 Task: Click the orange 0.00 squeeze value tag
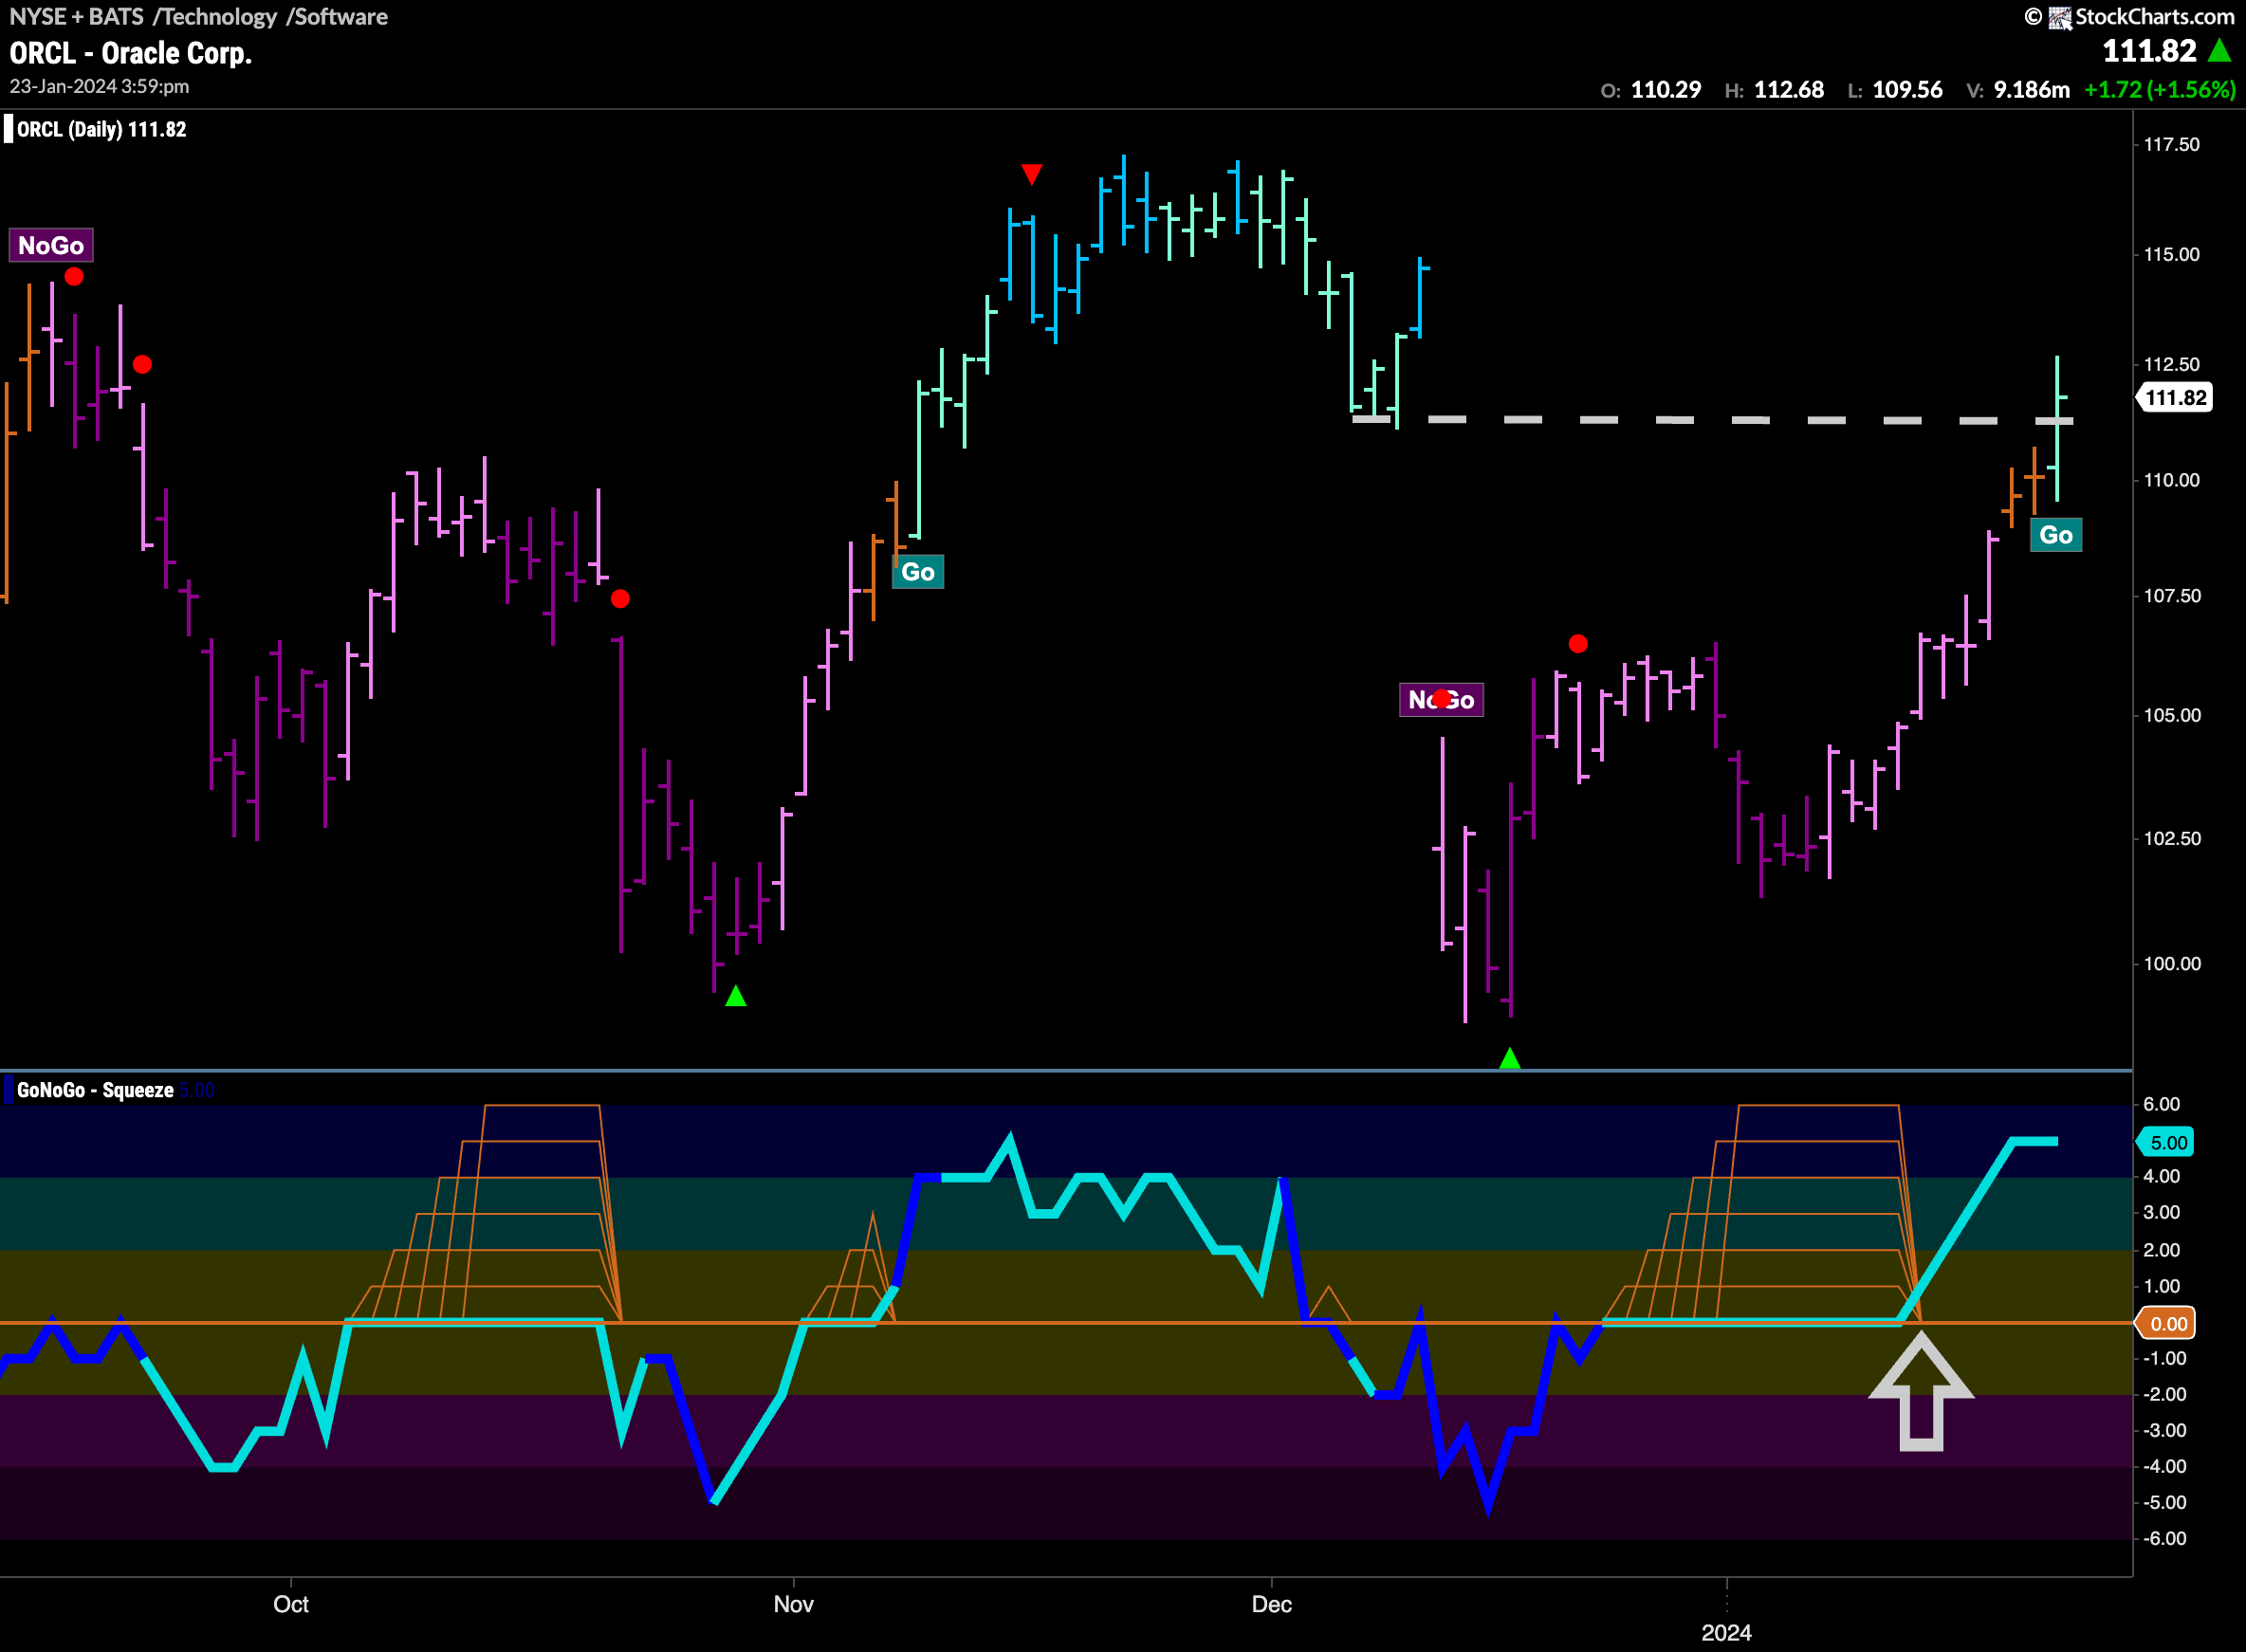(x=2166, y=1323)
